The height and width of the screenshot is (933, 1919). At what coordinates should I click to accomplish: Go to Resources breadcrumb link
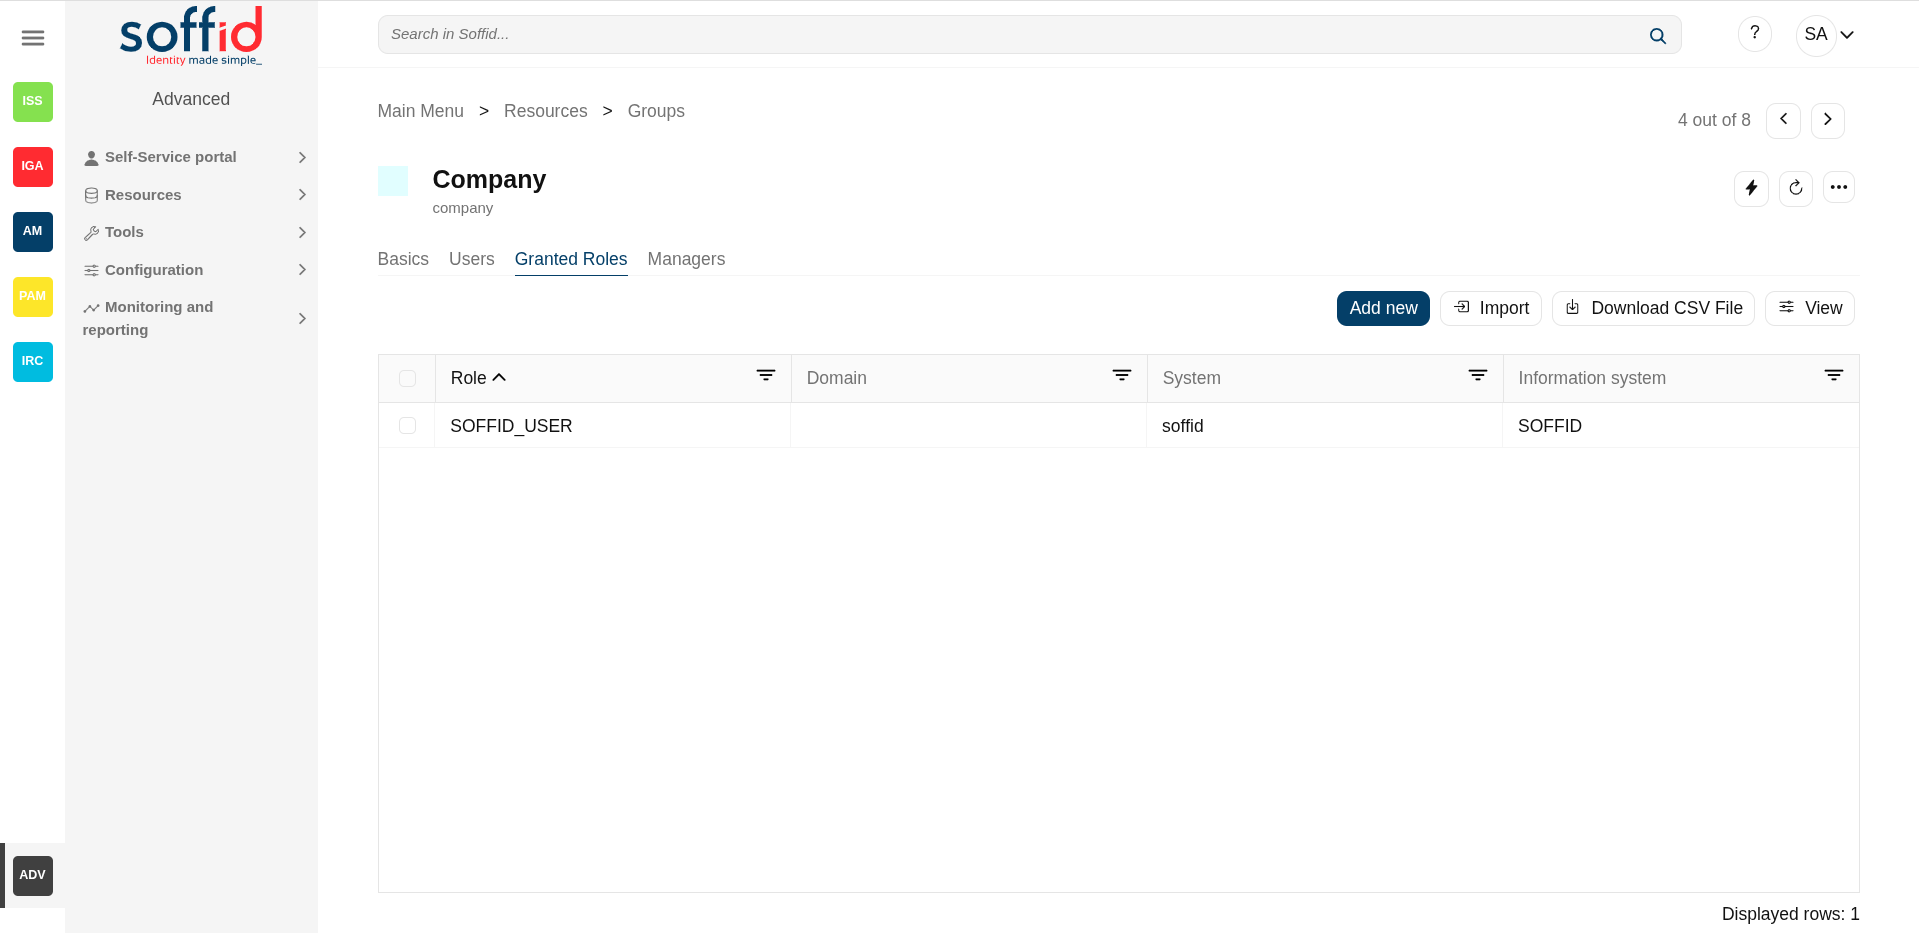click(x=546, y=111)
